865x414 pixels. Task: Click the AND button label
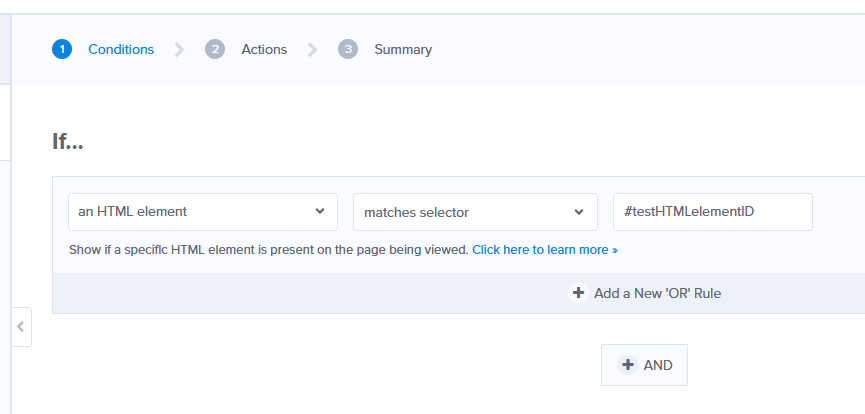658,365
